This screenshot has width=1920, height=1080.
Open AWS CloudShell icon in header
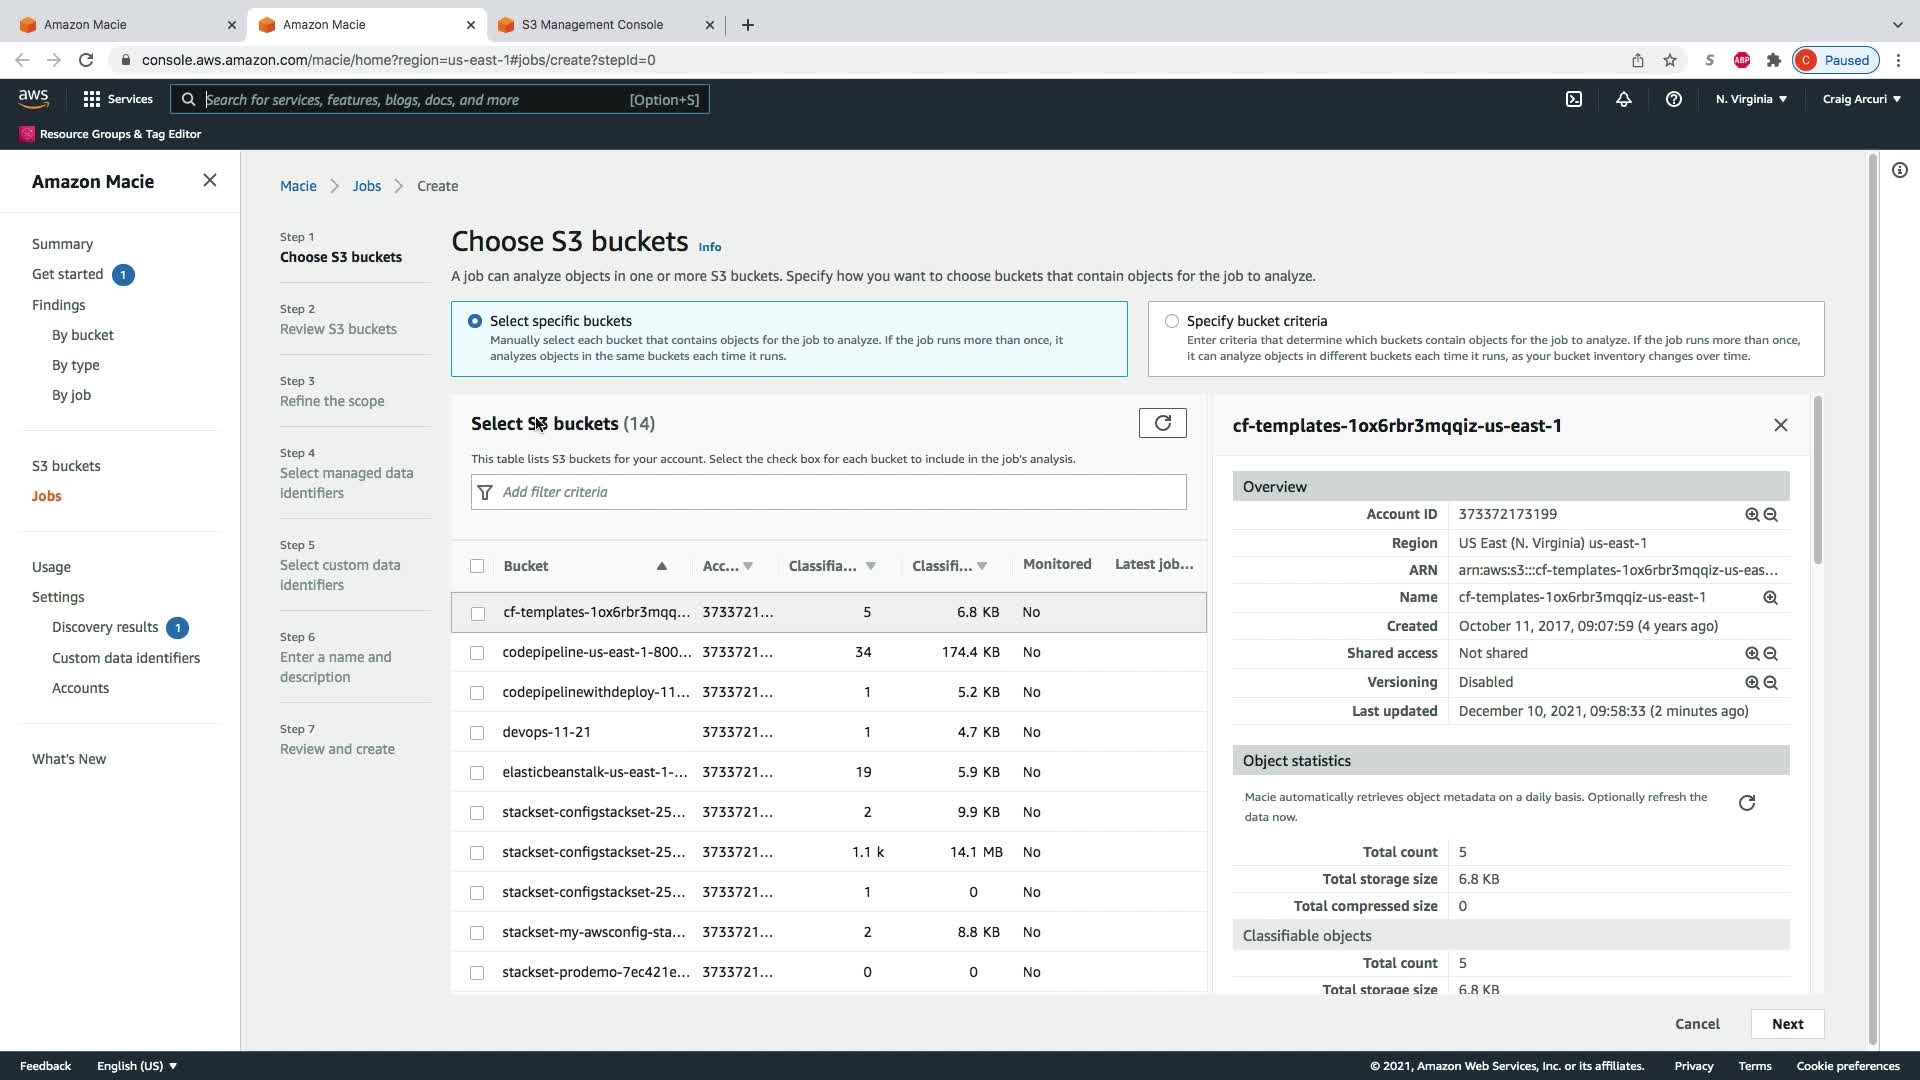pos(1574,99)
